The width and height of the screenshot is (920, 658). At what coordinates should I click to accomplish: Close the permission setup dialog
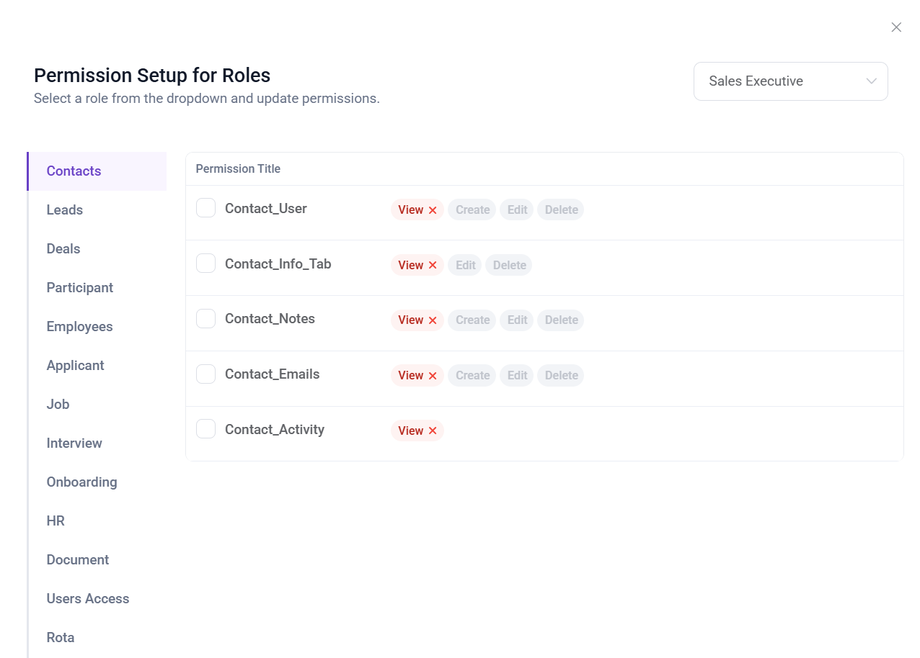[x=896, y=27]
